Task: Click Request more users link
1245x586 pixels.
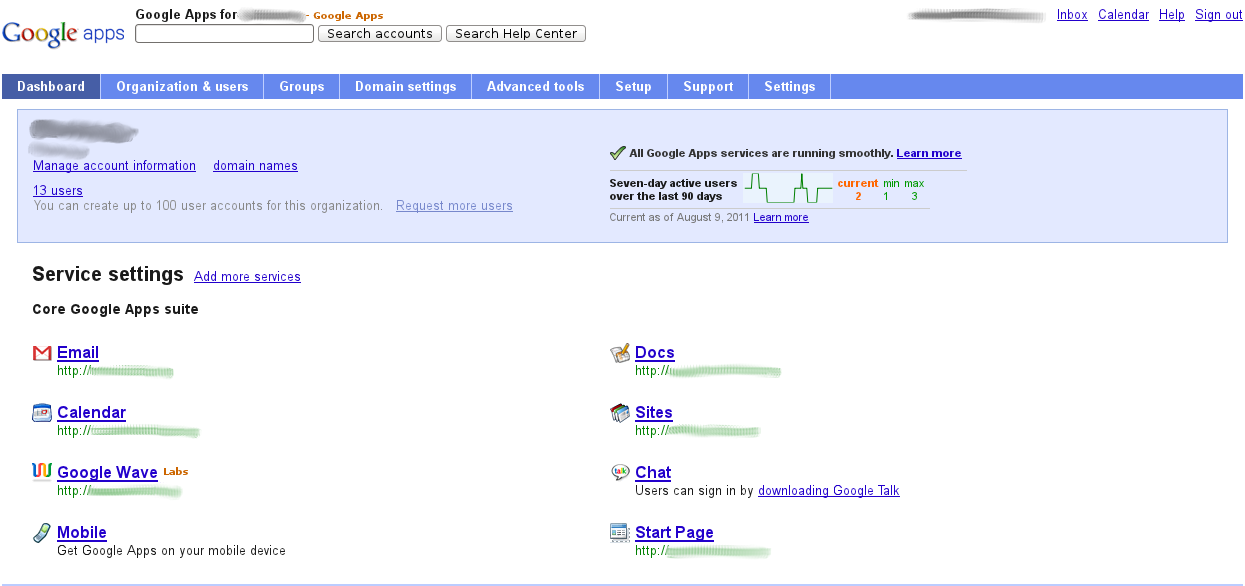Action: 455,206
